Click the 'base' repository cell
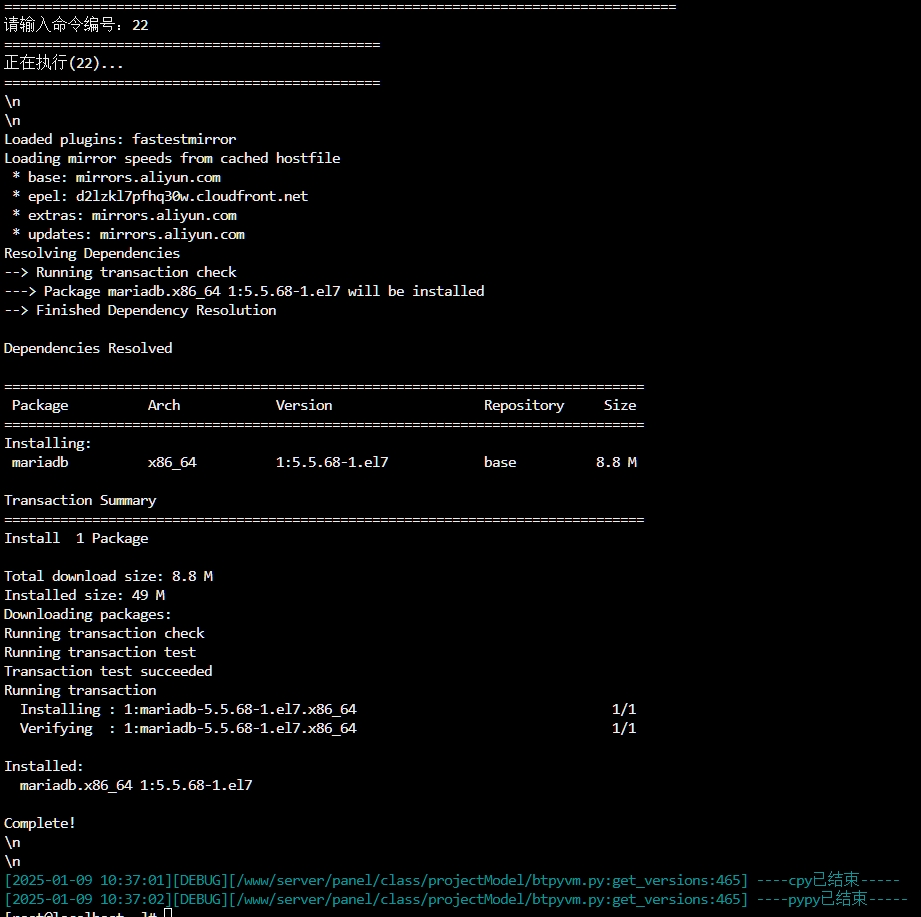Screen dimensions: 921x917 pyautogui.click(x=500, y=462)
